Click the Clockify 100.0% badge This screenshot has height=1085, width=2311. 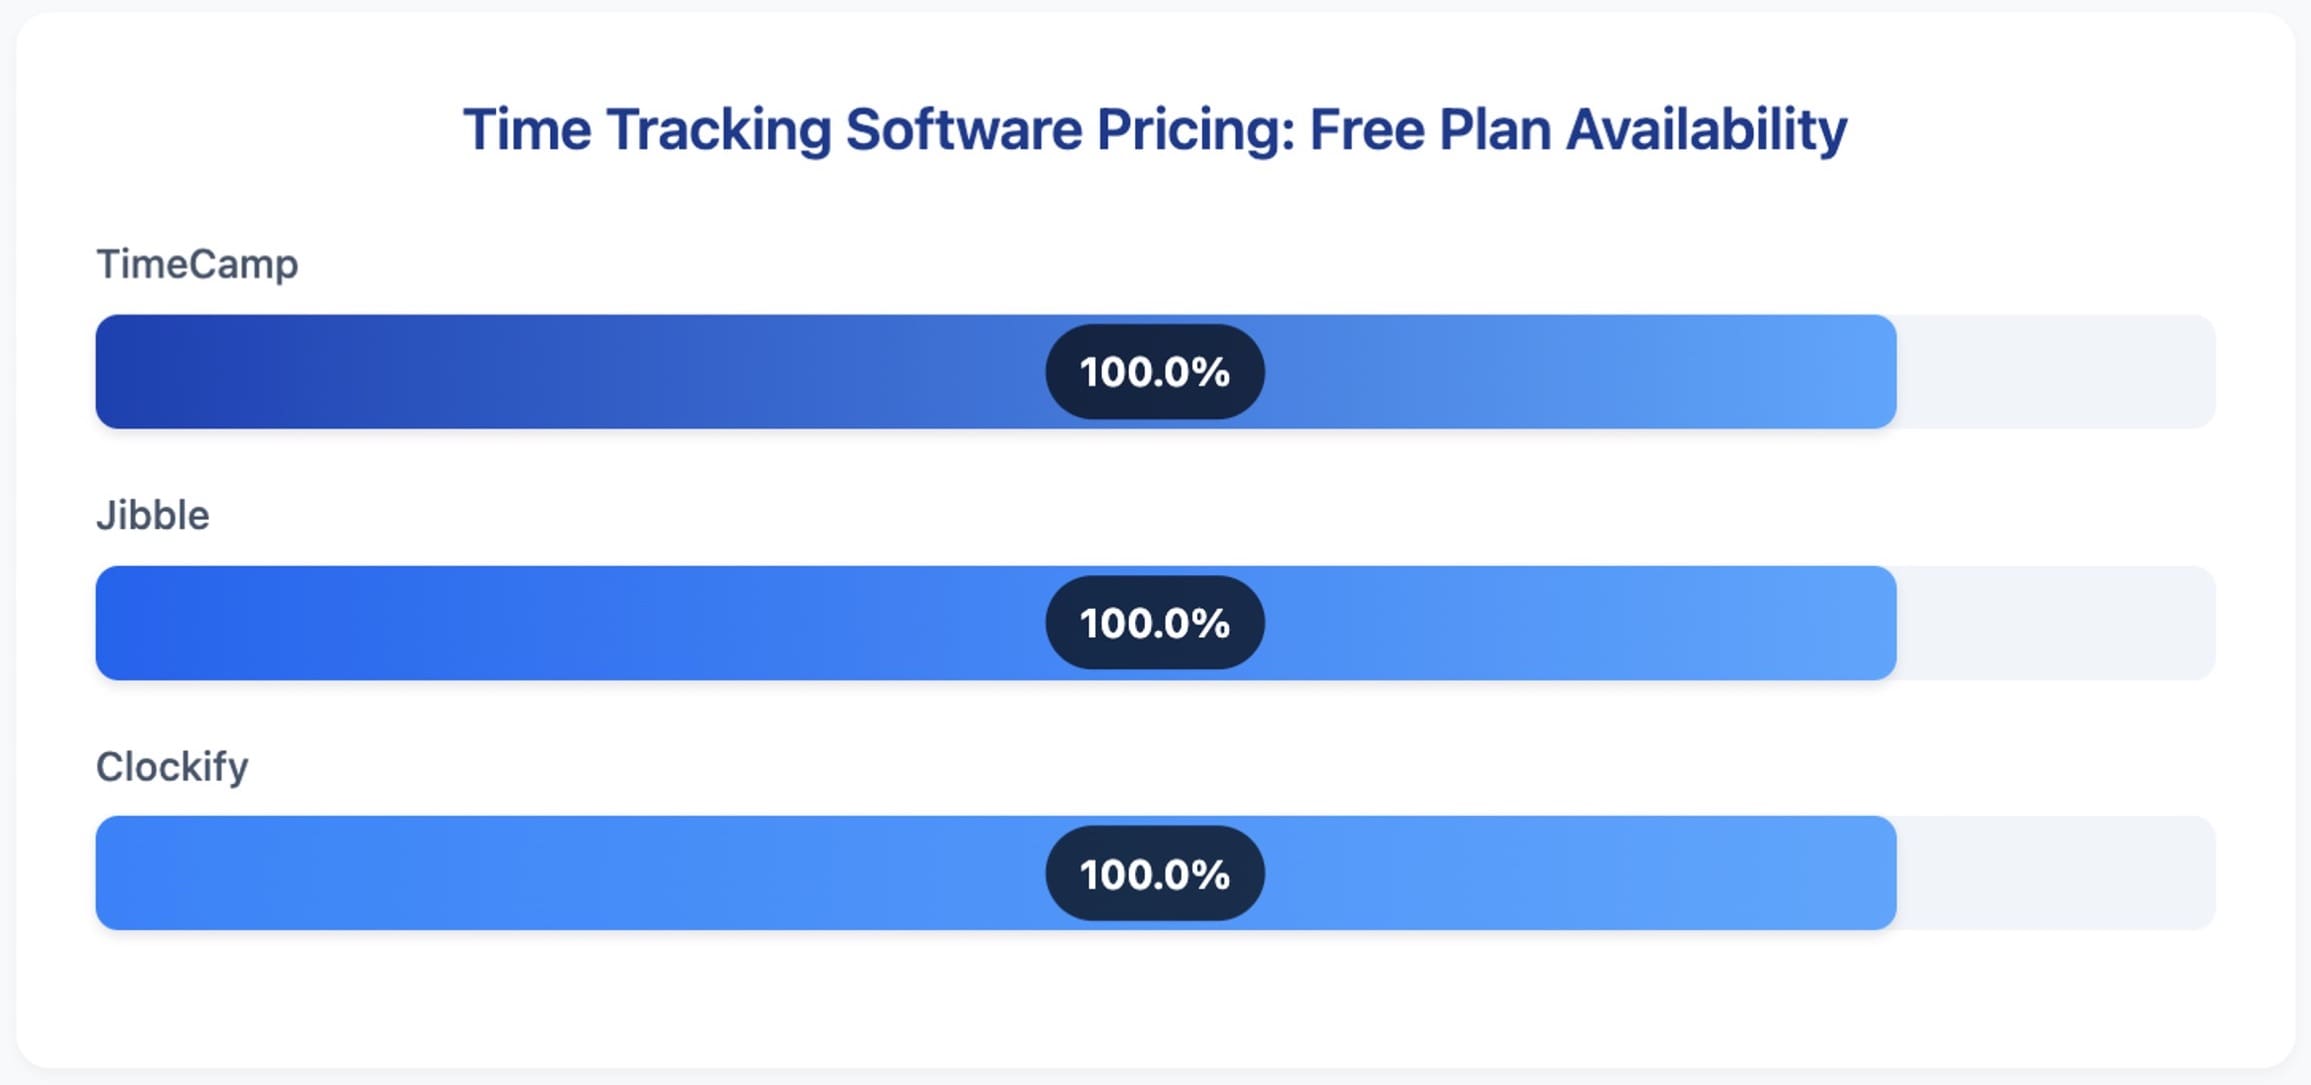point(1155,874)
